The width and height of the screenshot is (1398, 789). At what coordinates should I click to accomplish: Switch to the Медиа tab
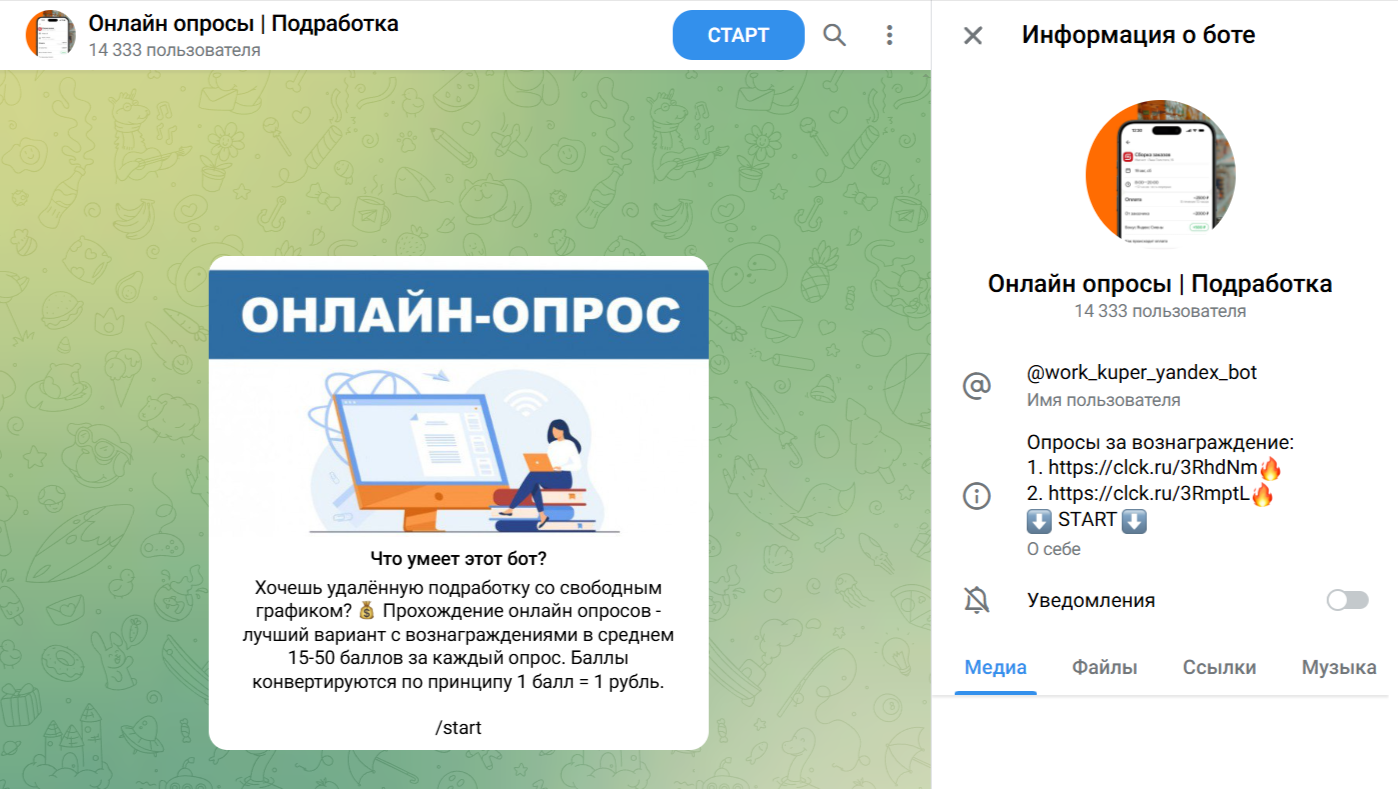(995, 668)
